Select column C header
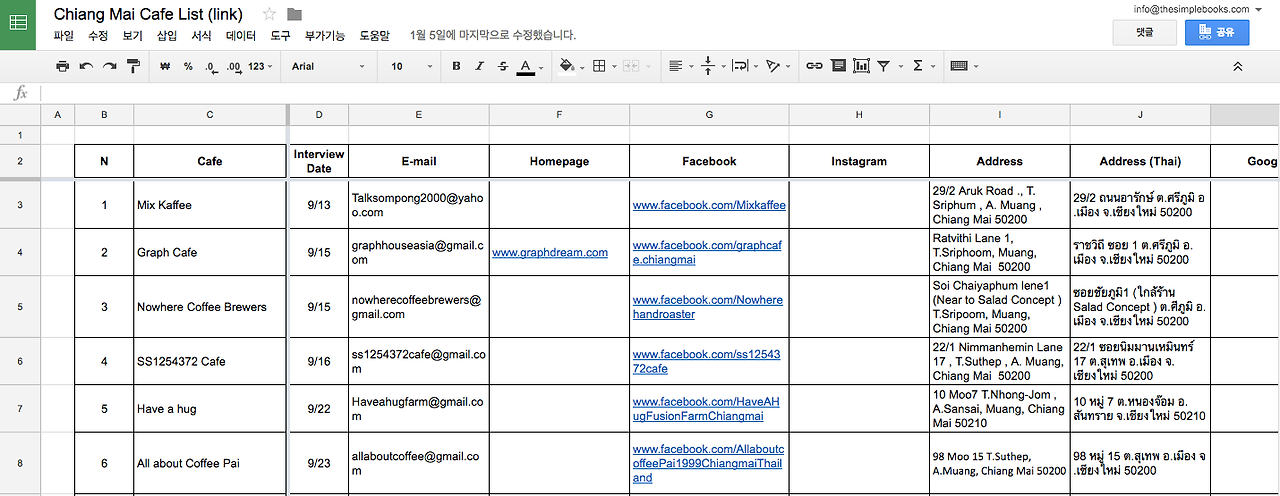 point(210,115)
